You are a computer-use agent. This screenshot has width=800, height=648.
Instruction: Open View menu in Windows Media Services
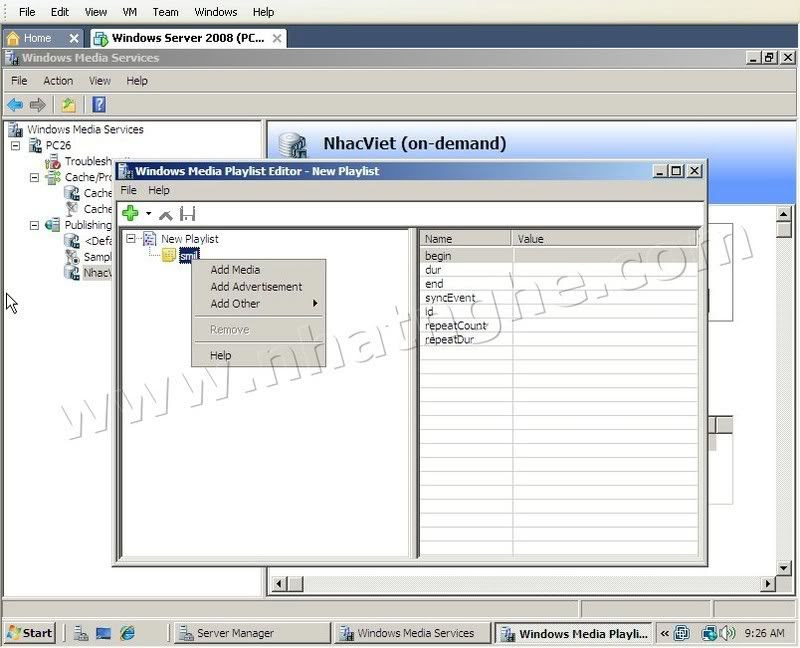99,81
